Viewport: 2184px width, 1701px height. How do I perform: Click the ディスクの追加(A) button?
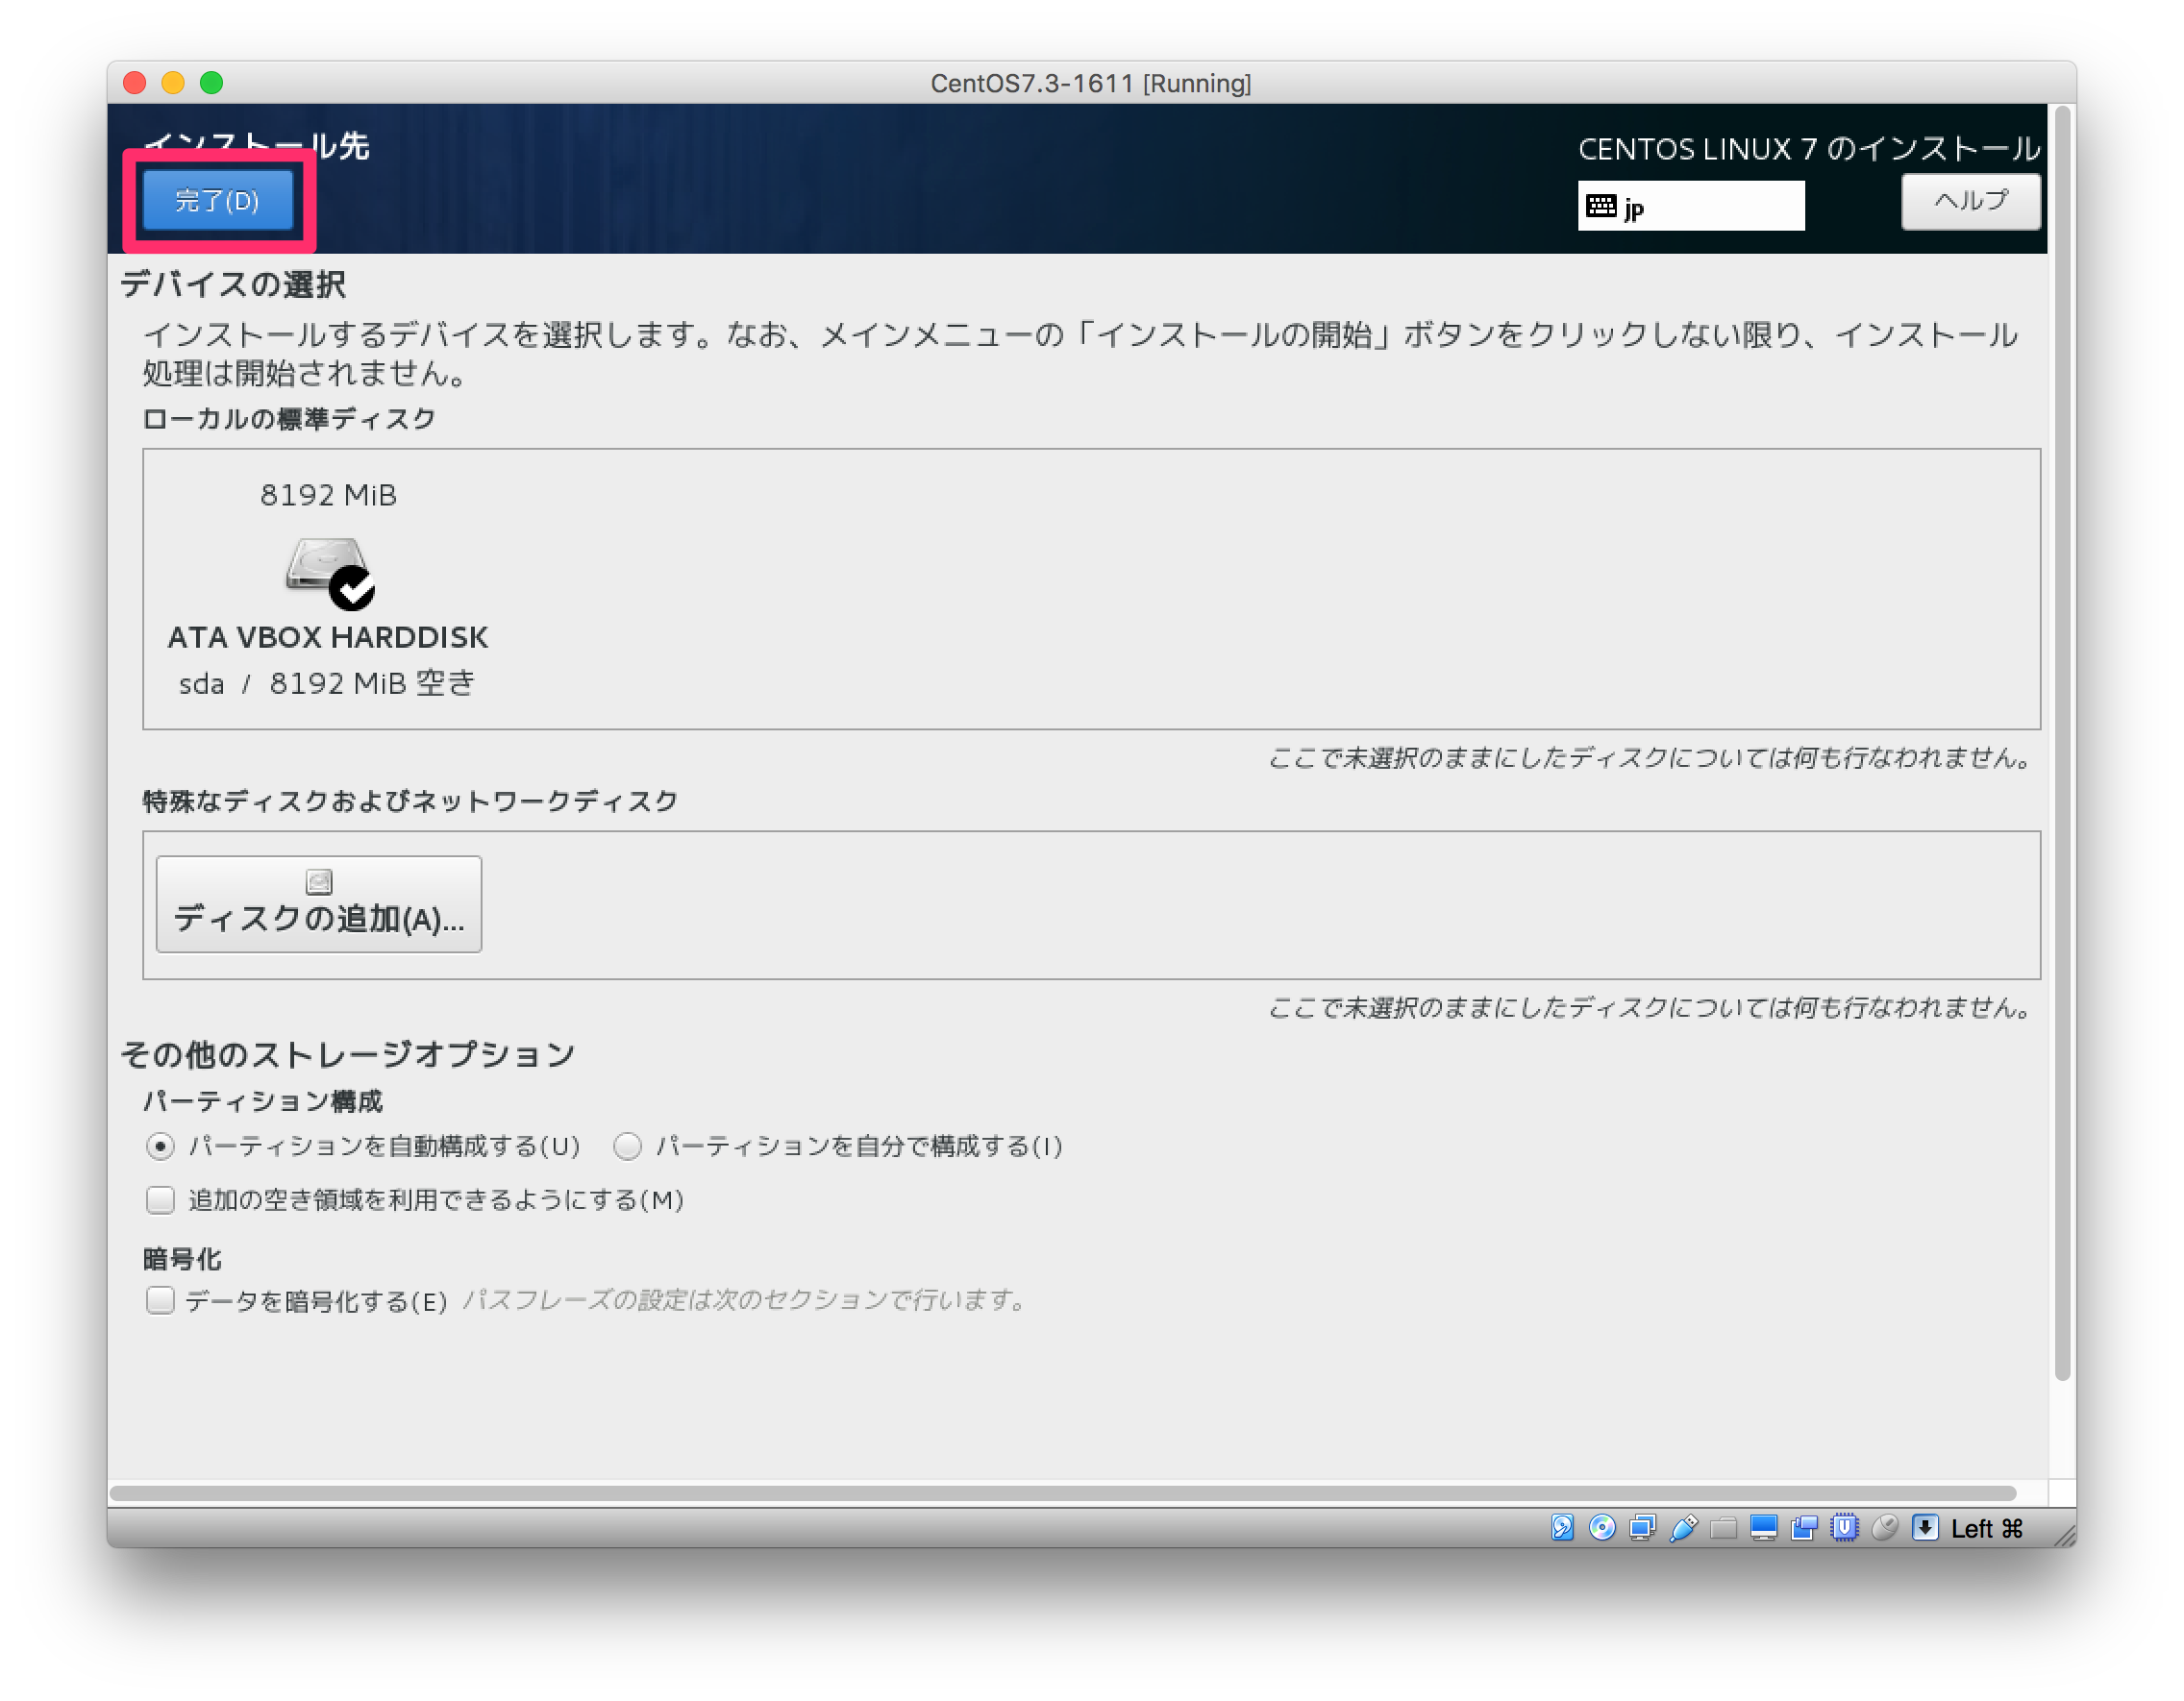(318, 903)
